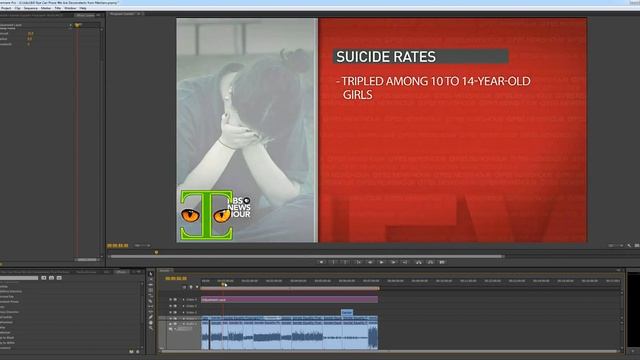Image resolution: width=640 pixels, height=360 pixels.
Task: Click the Mark Out button
Action: pos(345,262)
